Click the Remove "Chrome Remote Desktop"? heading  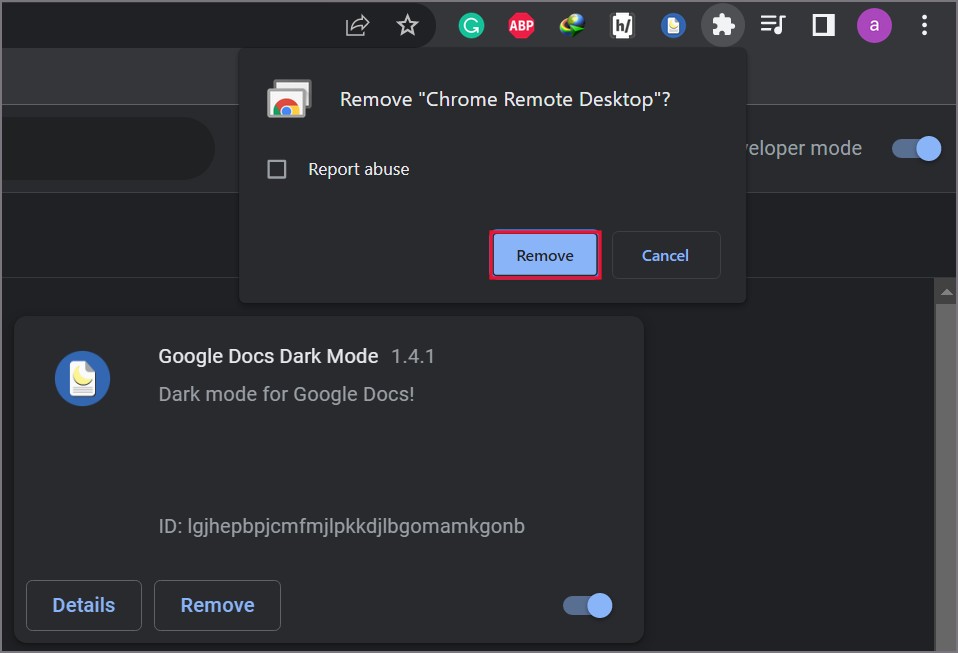[x=505, y=99]
